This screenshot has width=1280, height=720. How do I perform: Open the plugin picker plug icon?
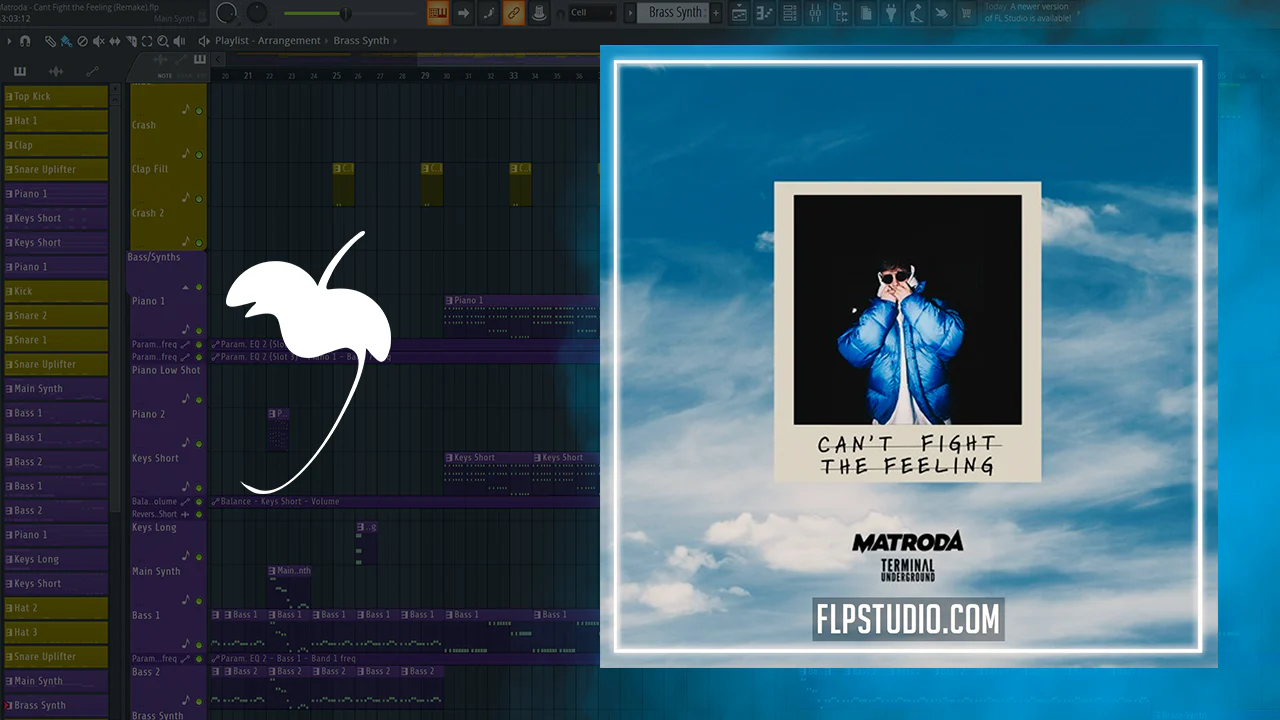(x=891, y=13)
